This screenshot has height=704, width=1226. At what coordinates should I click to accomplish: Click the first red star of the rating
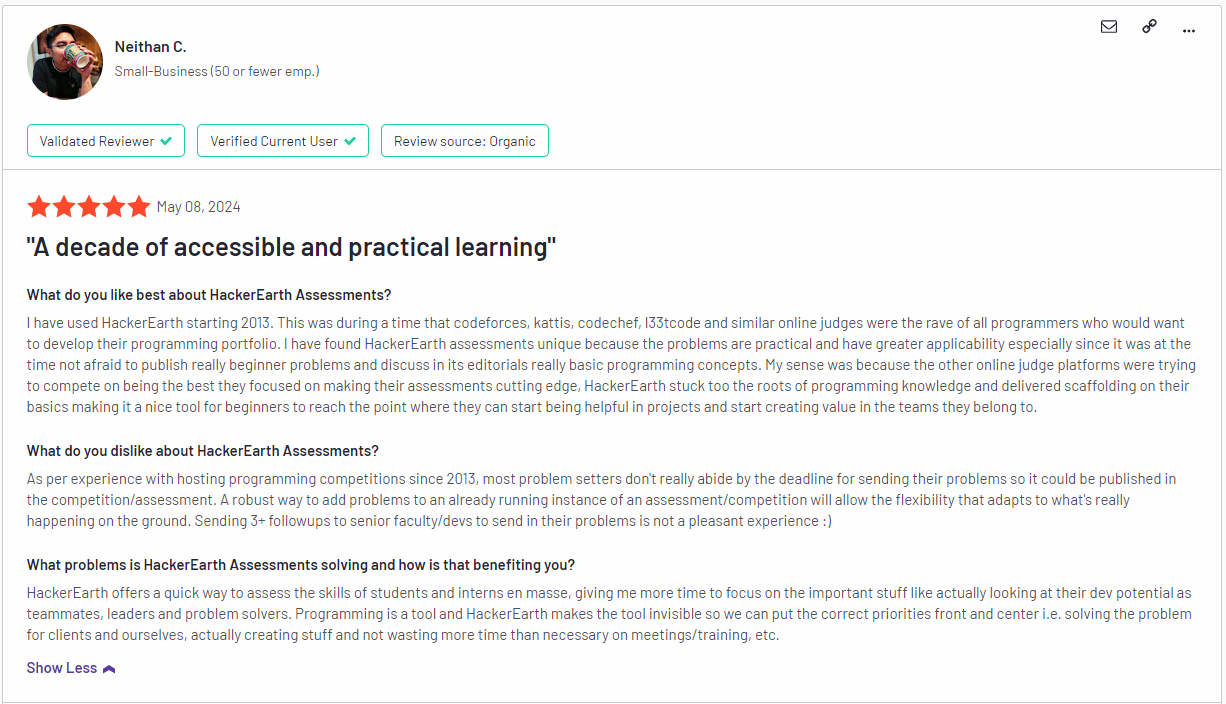[39, 206]
